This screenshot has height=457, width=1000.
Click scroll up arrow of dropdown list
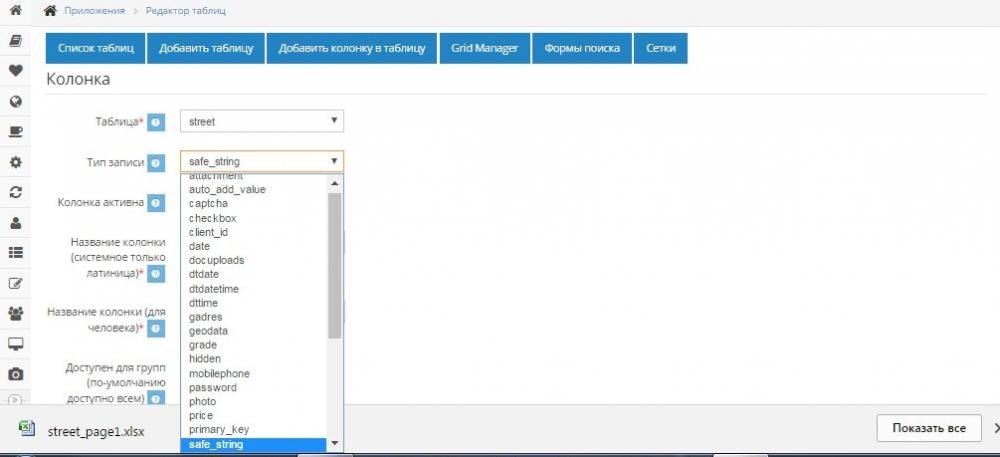click(x=335, y=184)
